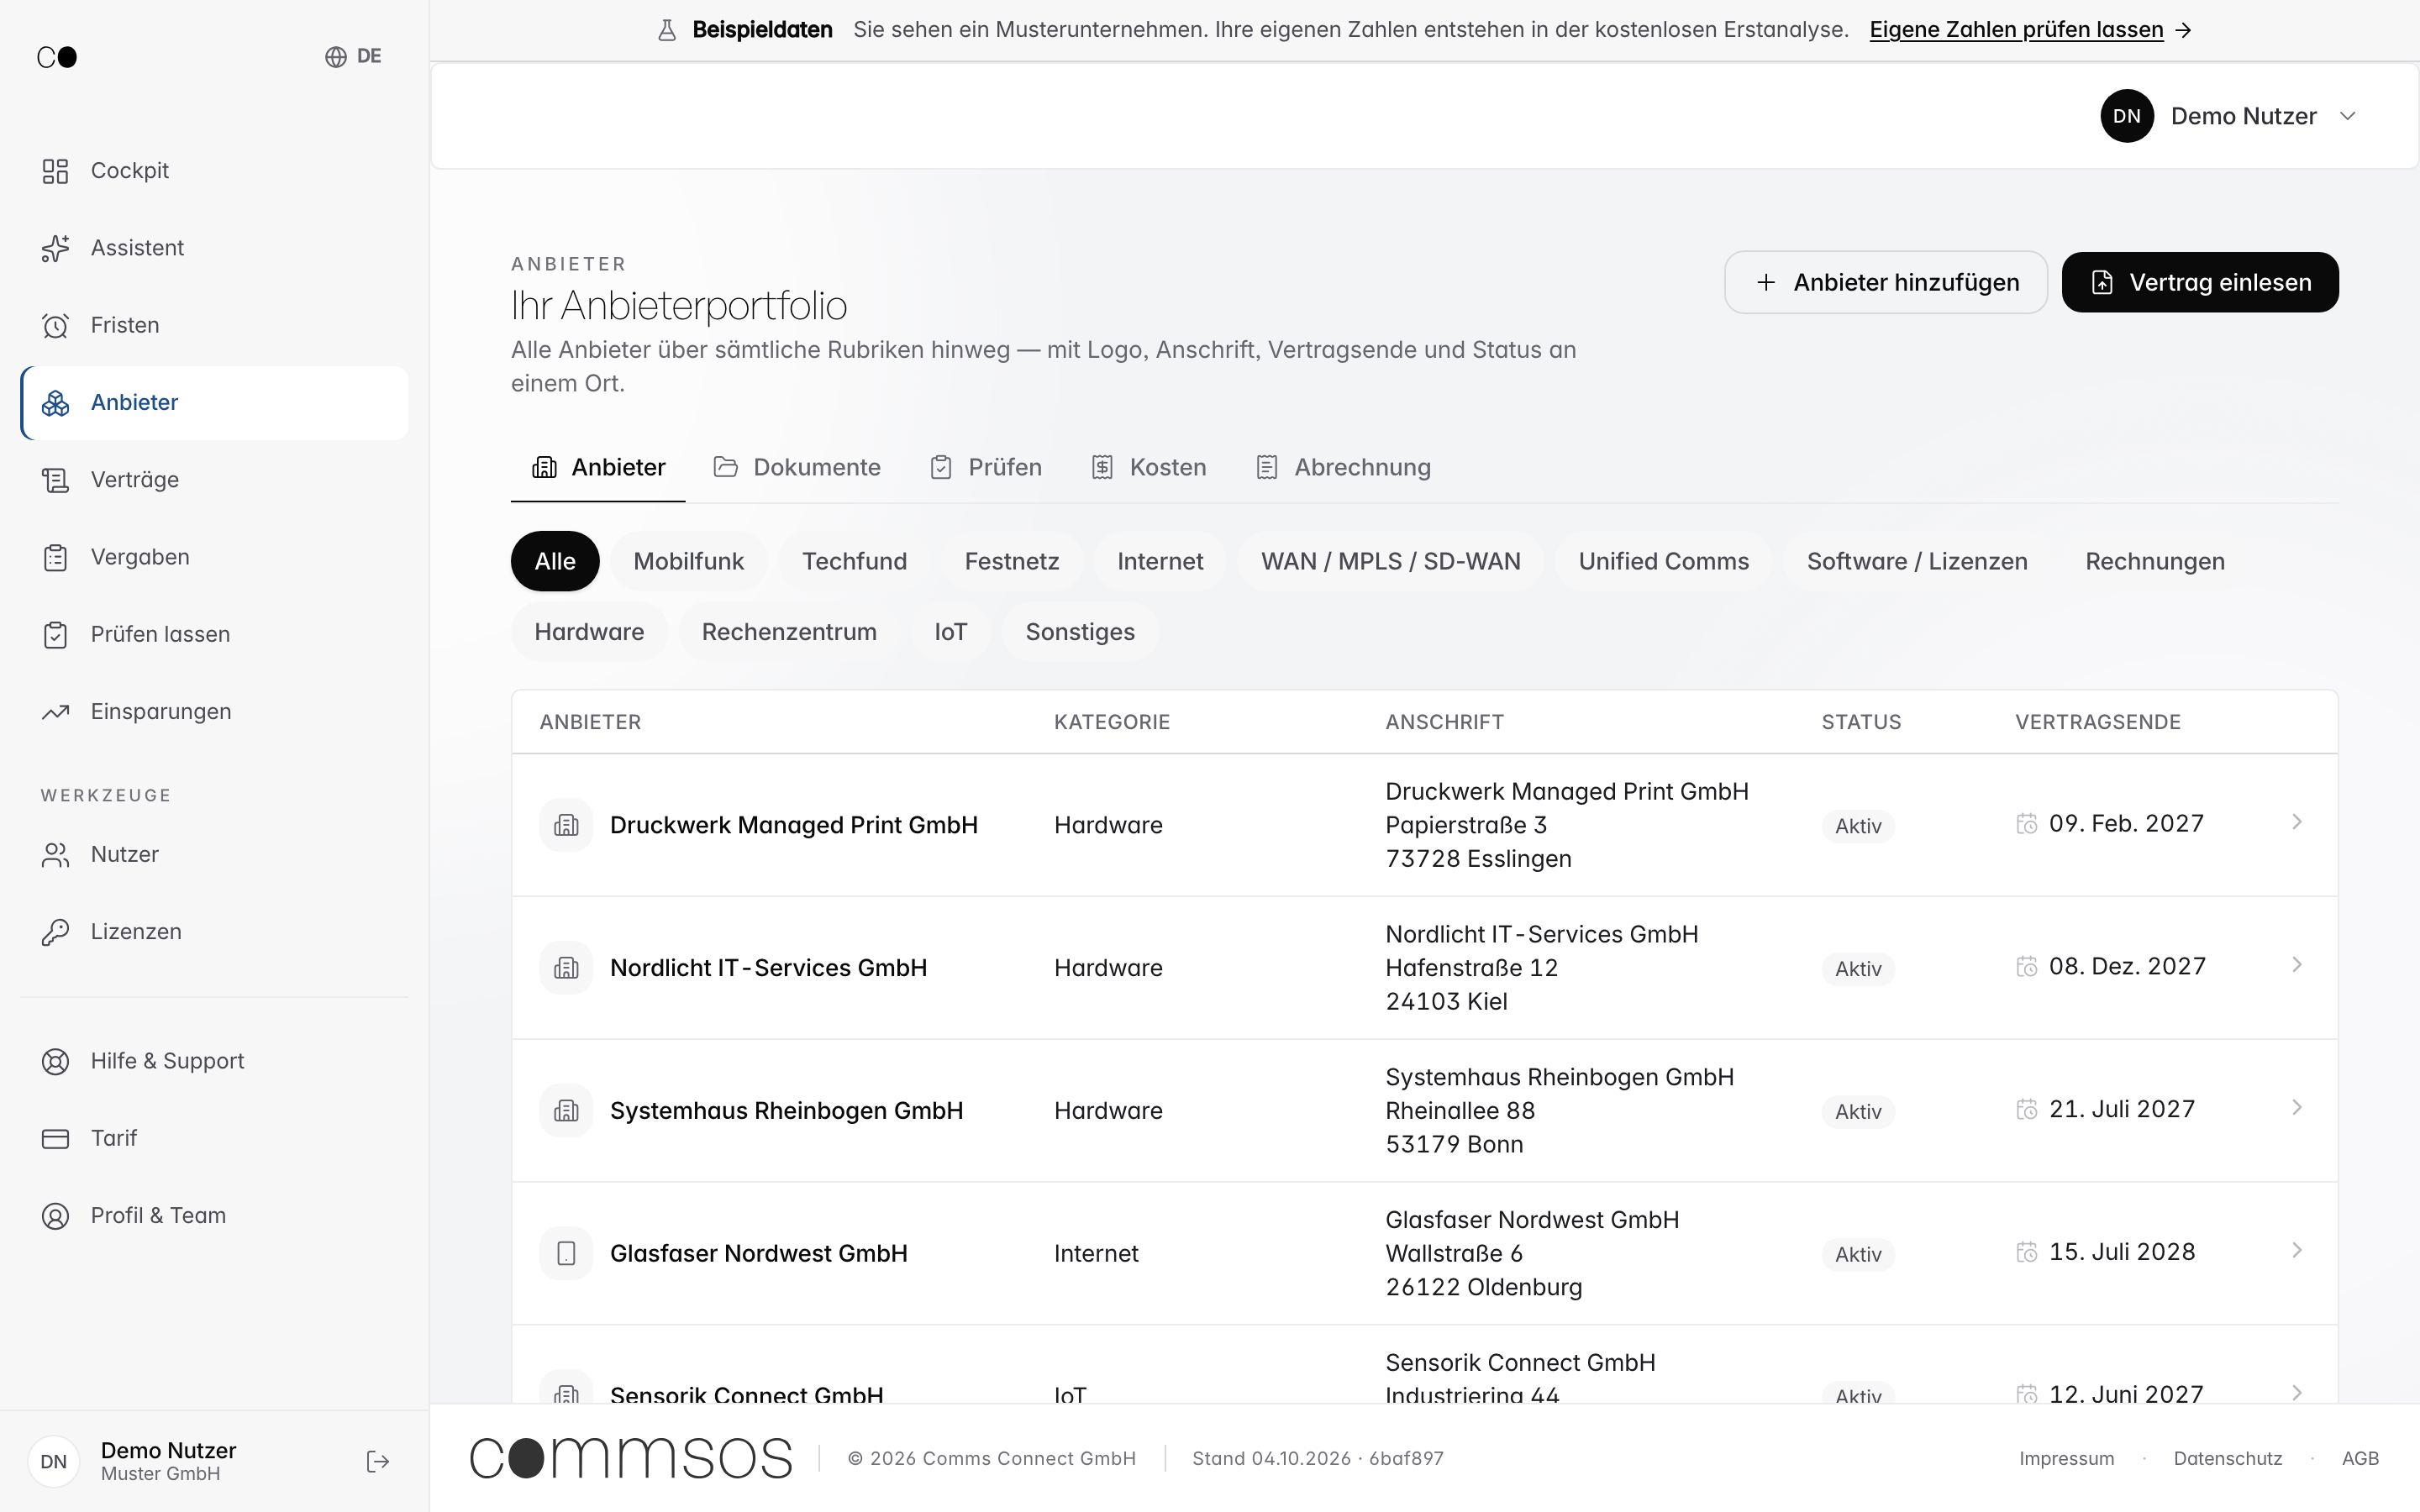2420x1512 pixels.
Task: Select the Rechenzentrum category chip
Action: [789, 632]
